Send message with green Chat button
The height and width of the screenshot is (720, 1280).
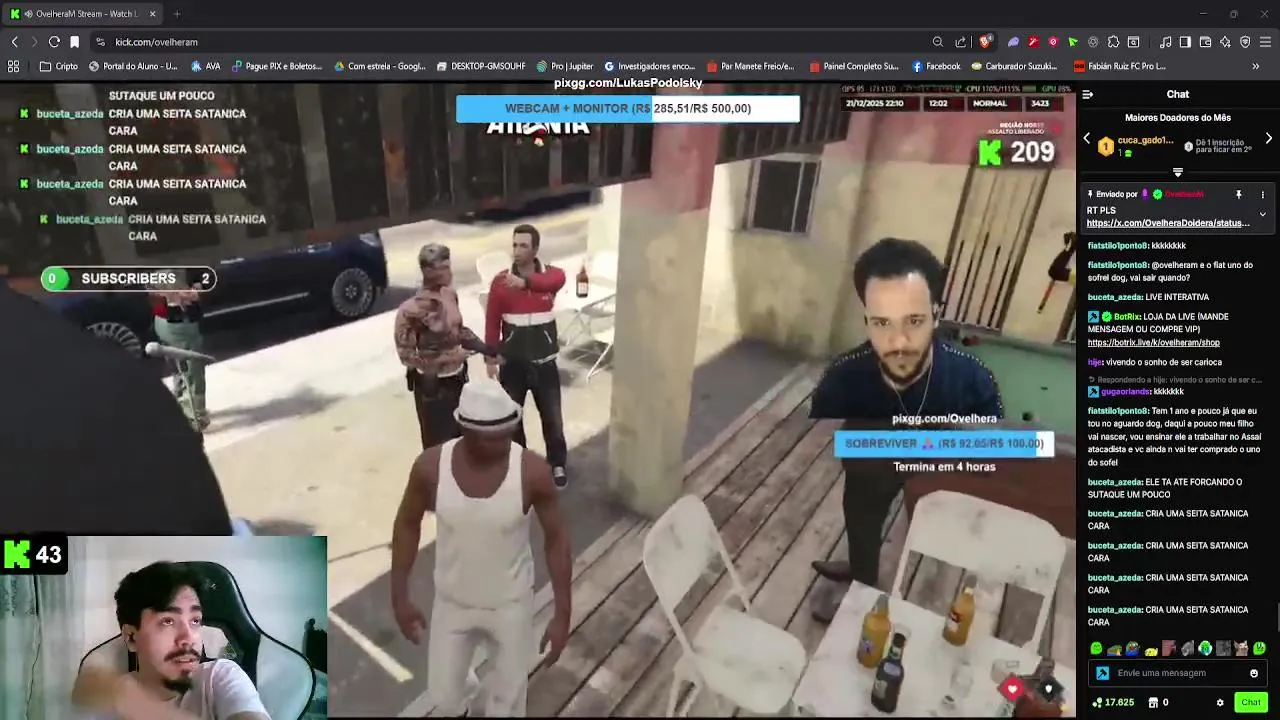click(x=1251, y=702)
